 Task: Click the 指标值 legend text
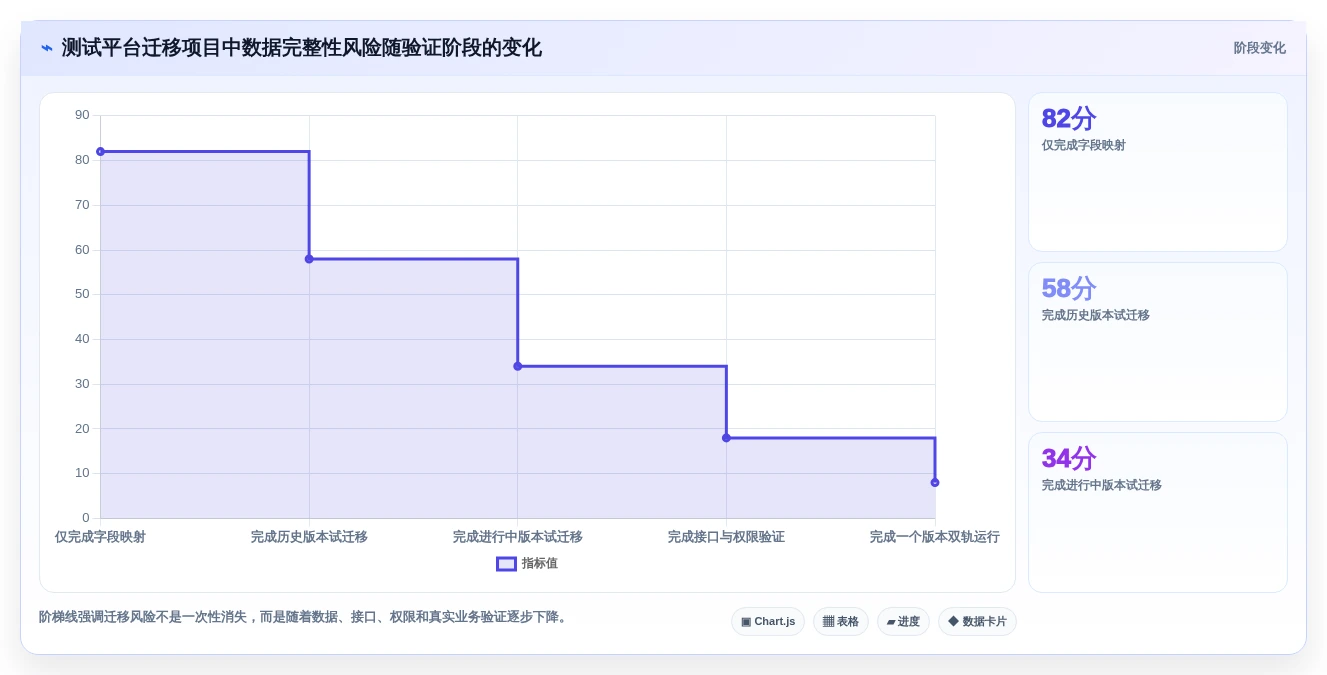(540, 564)
